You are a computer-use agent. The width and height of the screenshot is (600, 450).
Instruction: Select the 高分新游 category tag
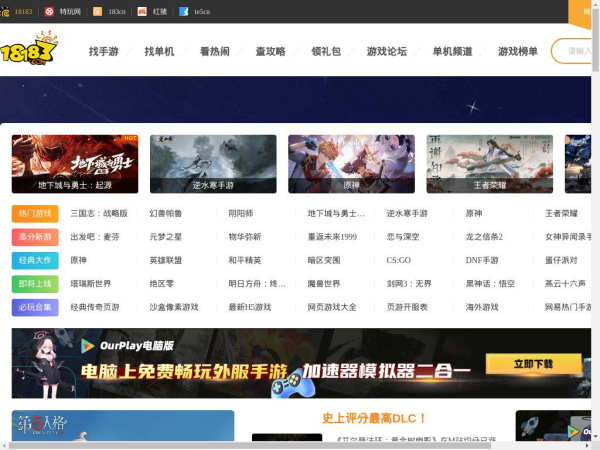pyautogui.click(x=35, y=237)
